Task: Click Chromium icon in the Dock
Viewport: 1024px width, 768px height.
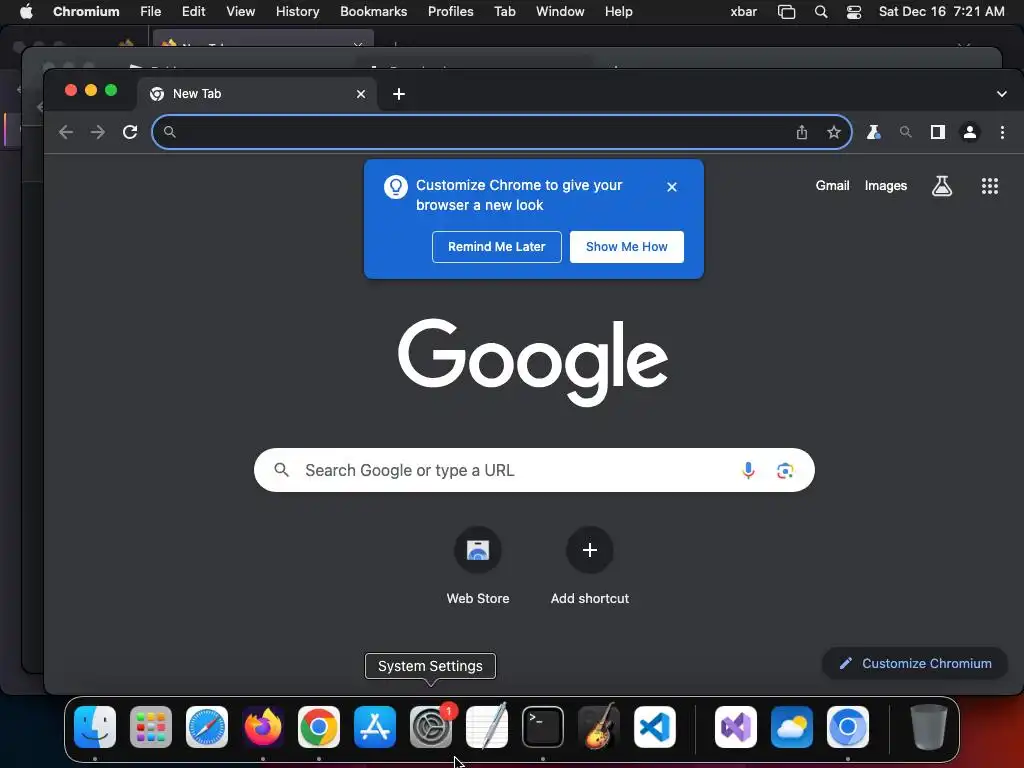Action: click(848, 727)
